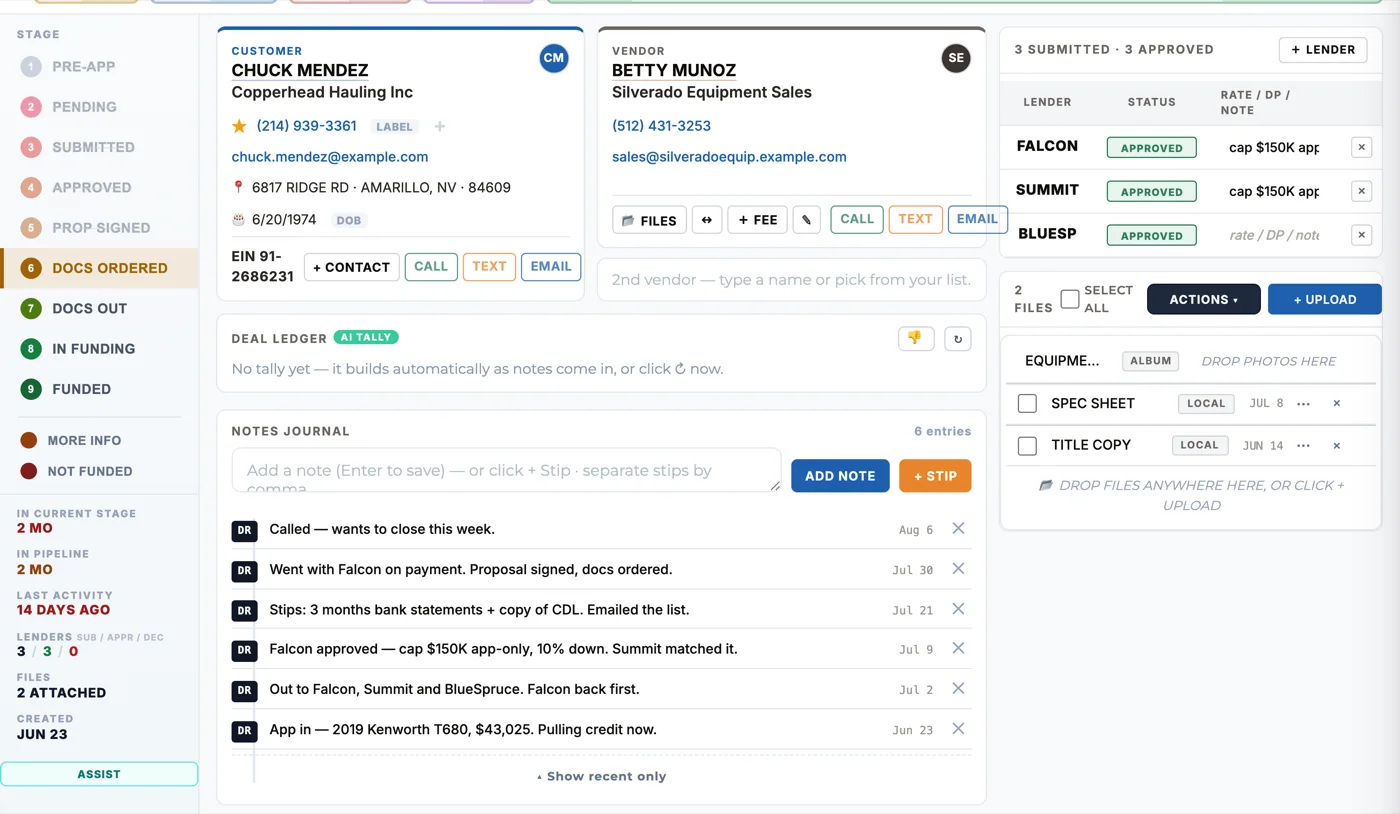The image size is (1400, 814).
Task: Click the 2nd vendor name field
Action: (791, 280)
